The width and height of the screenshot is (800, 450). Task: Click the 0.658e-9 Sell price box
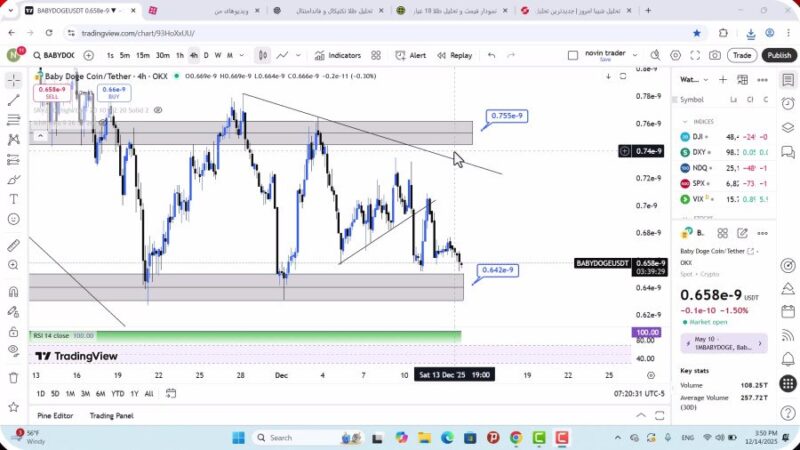coord(51,93)
